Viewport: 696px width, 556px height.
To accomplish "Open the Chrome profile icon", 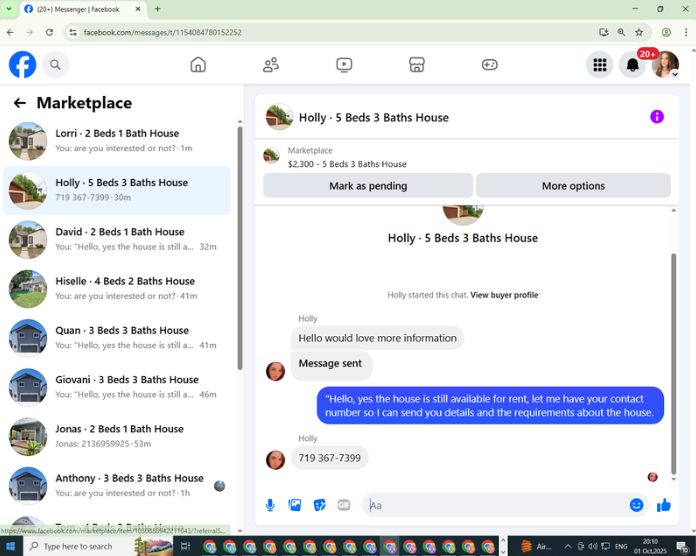I will (666, 32).
